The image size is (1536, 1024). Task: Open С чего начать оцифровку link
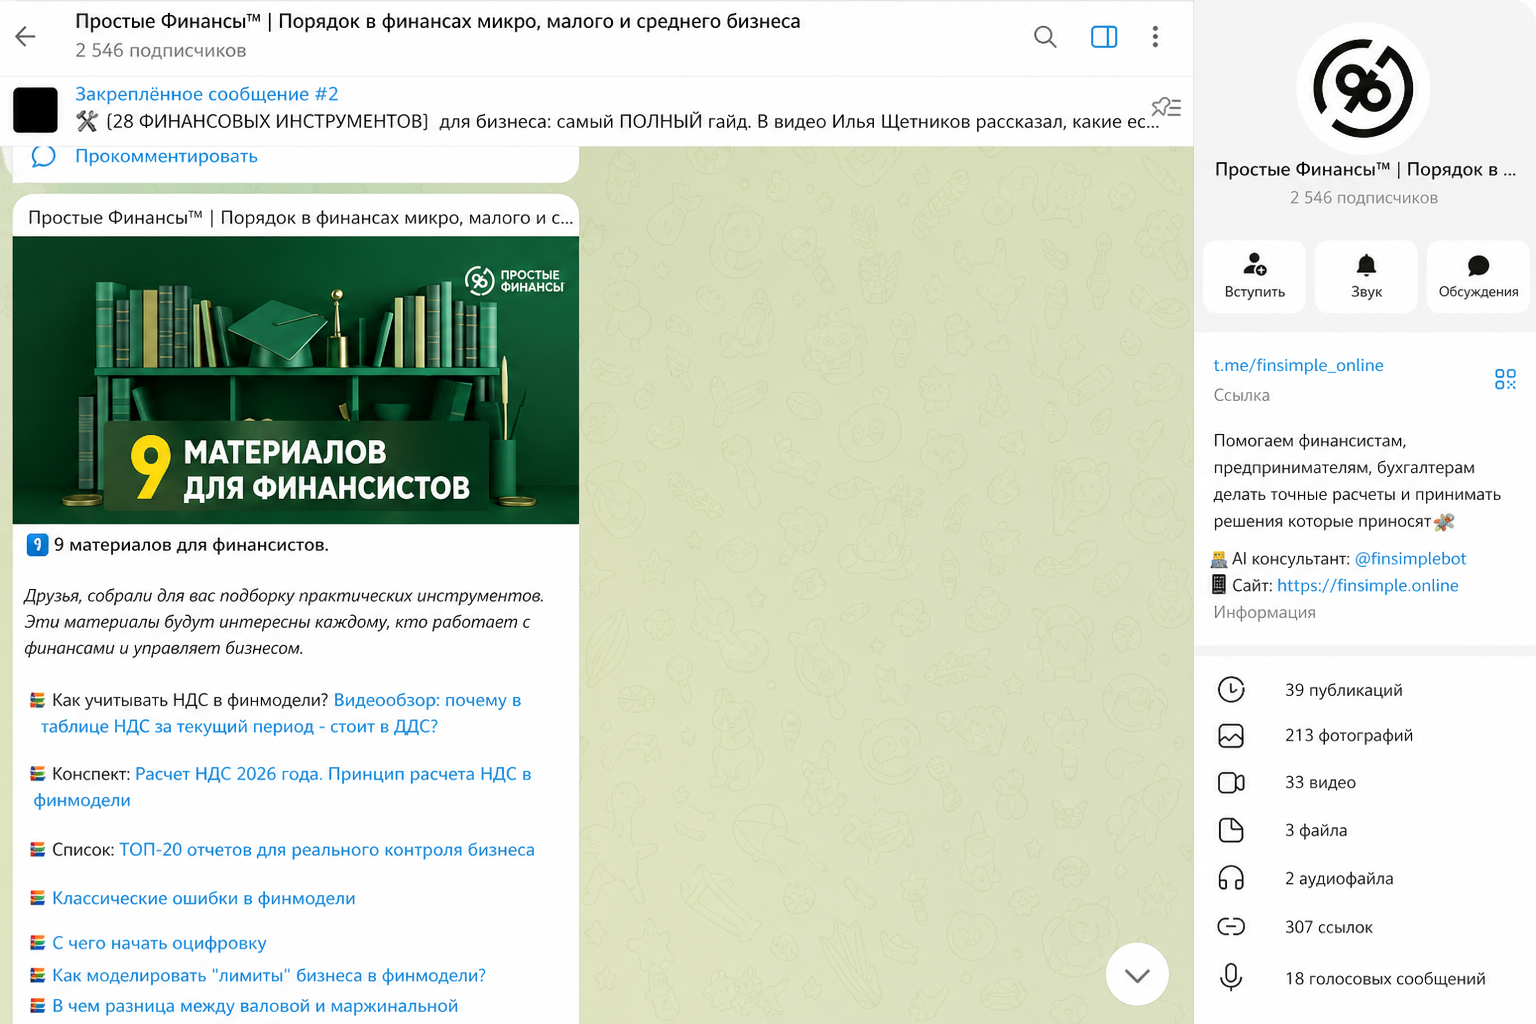coord(159,943)
